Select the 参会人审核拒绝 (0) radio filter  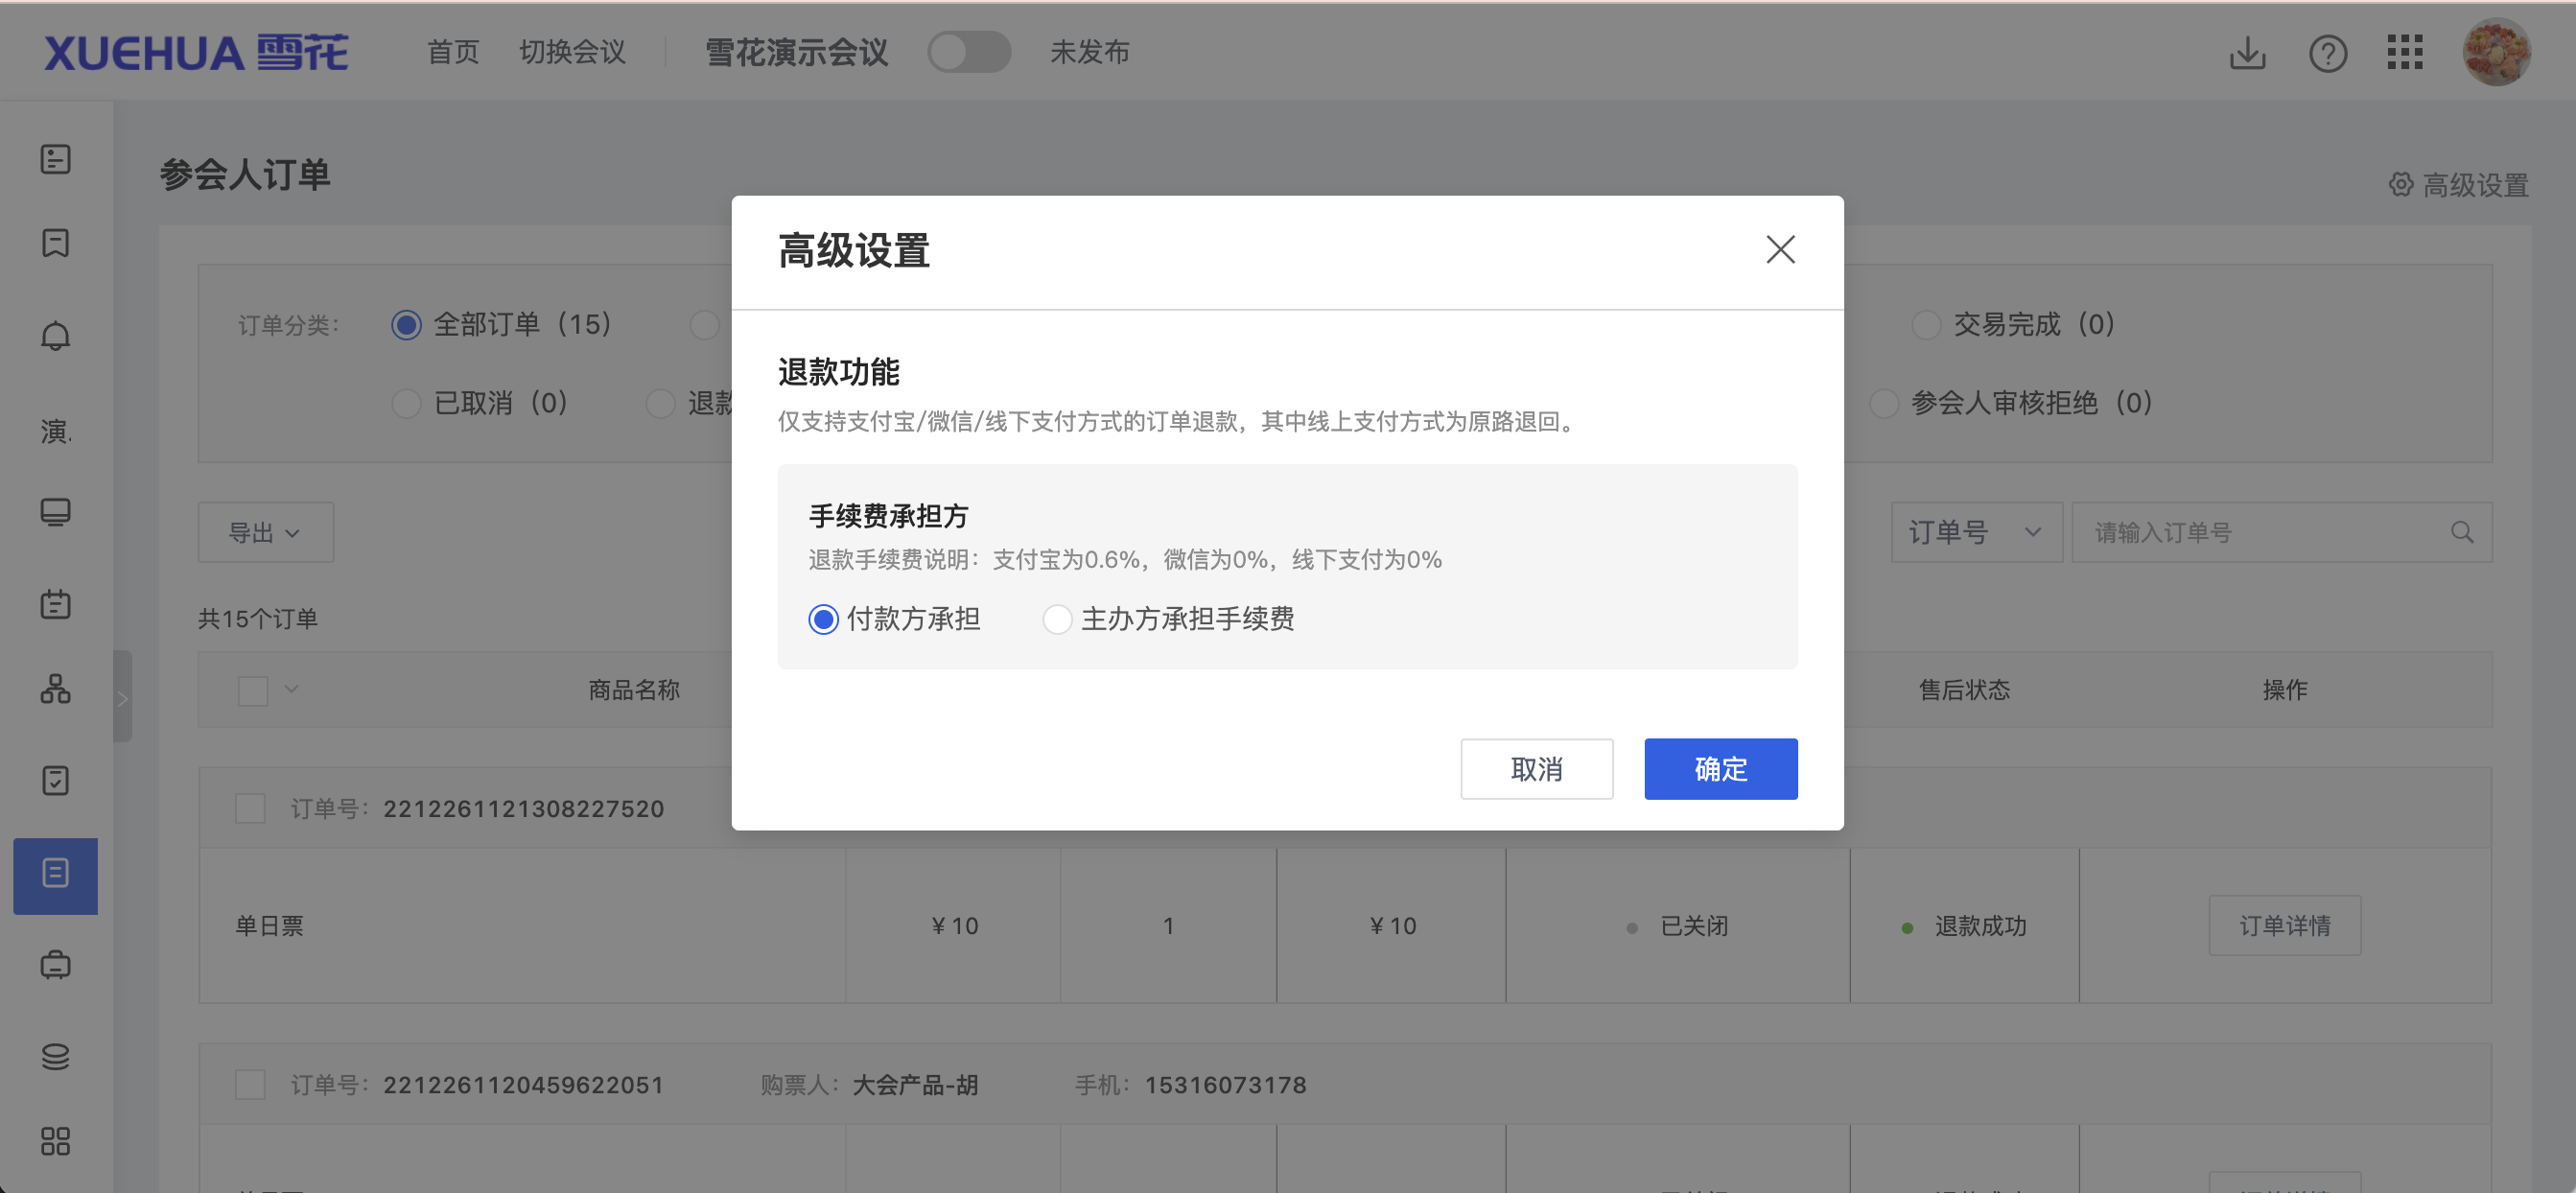[2011, 403]
